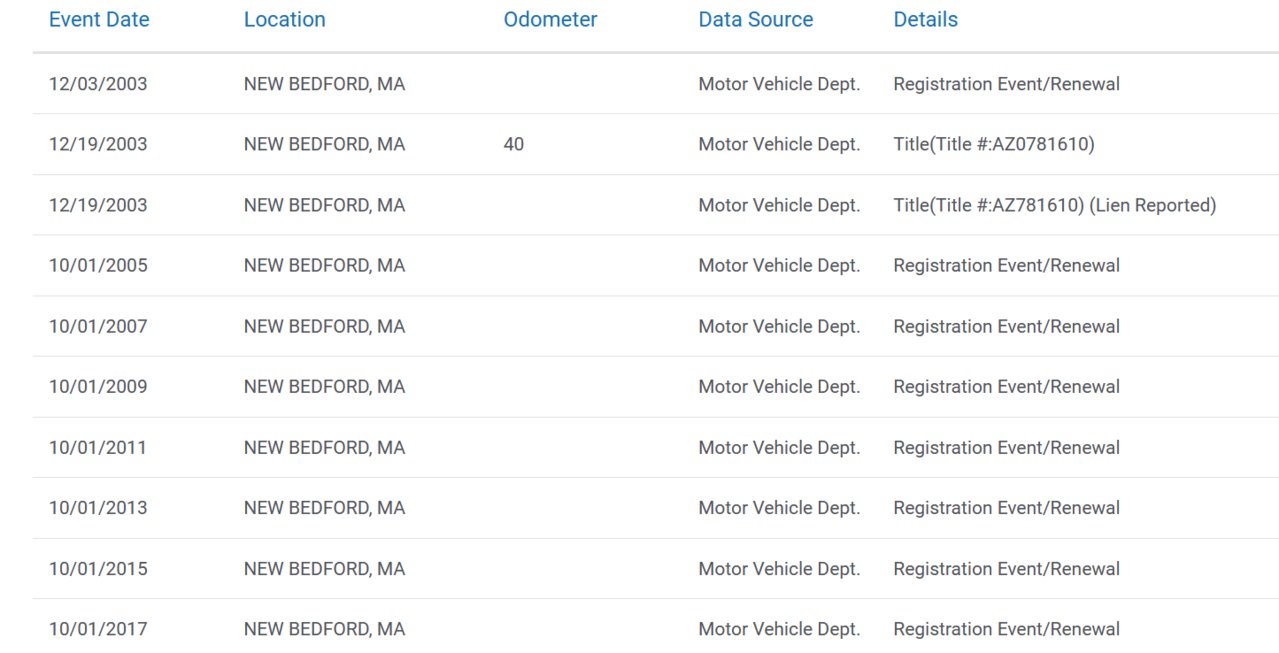Click Motor Vehicle Dept. in 10/01/2007 row
This screenshot has height=653, width=1279.
pos(779,327)
